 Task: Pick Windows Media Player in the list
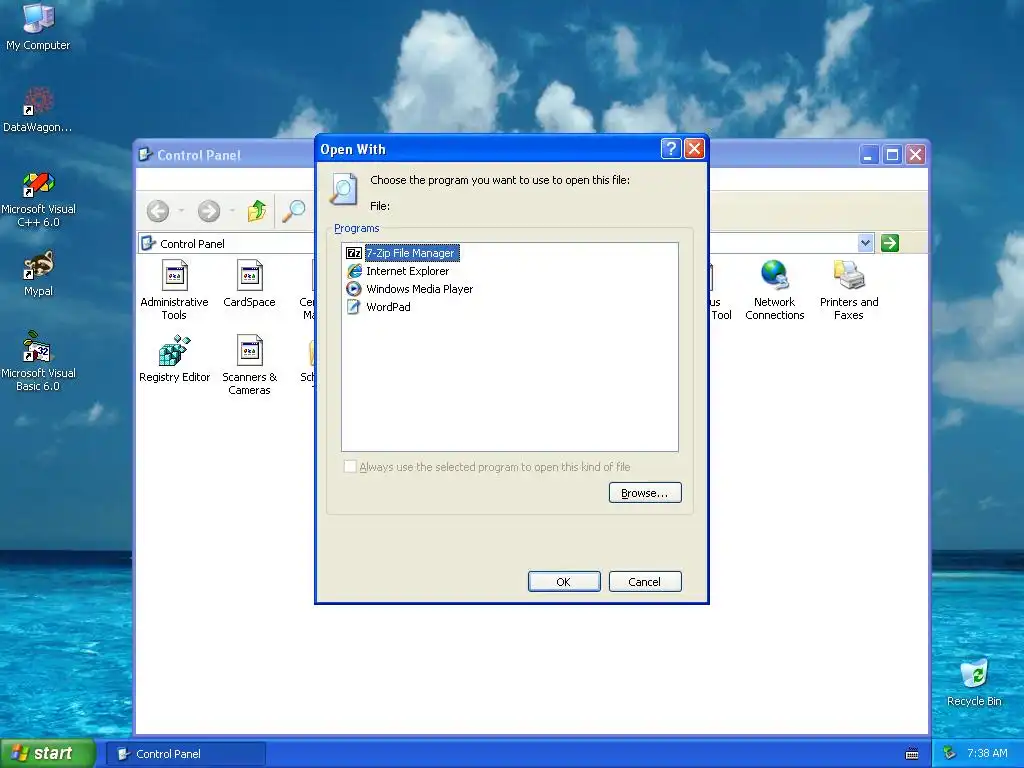click(409, 289)
